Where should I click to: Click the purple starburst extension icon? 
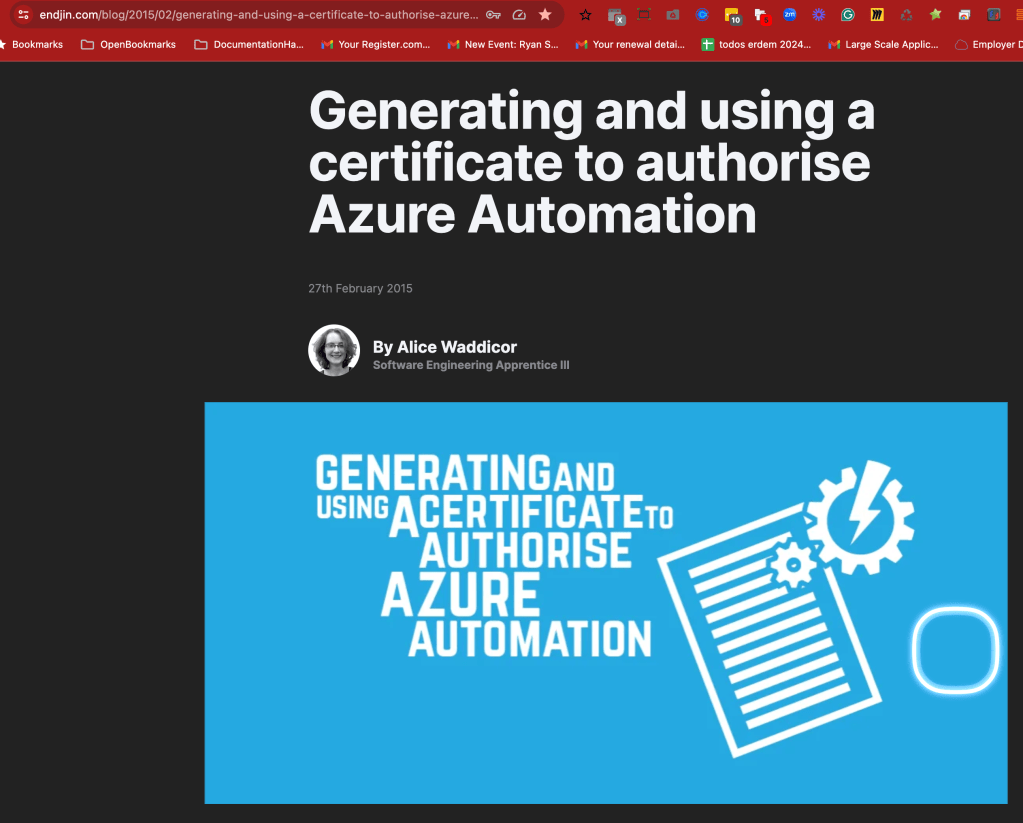tap(819, 14)
